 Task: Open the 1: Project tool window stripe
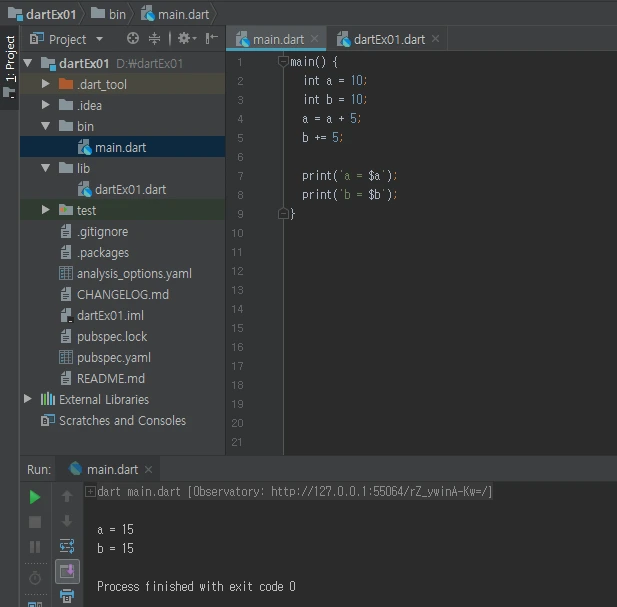[x=9, y=66]
